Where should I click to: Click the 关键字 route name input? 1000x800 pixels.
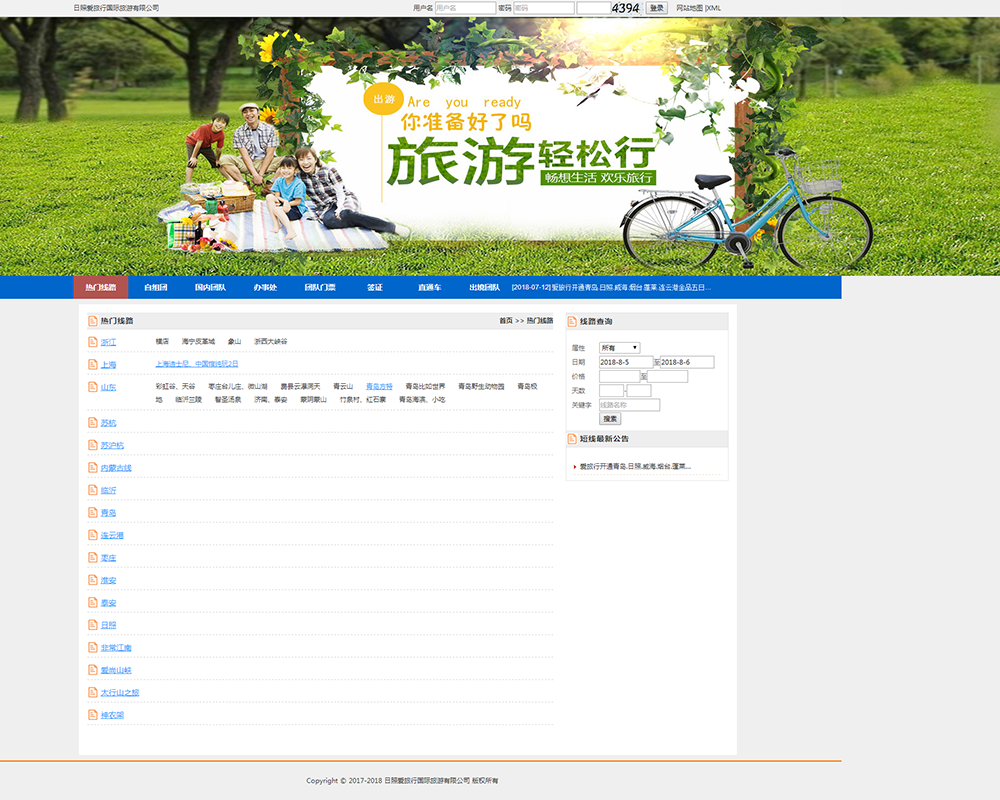[x=629, y=405]
